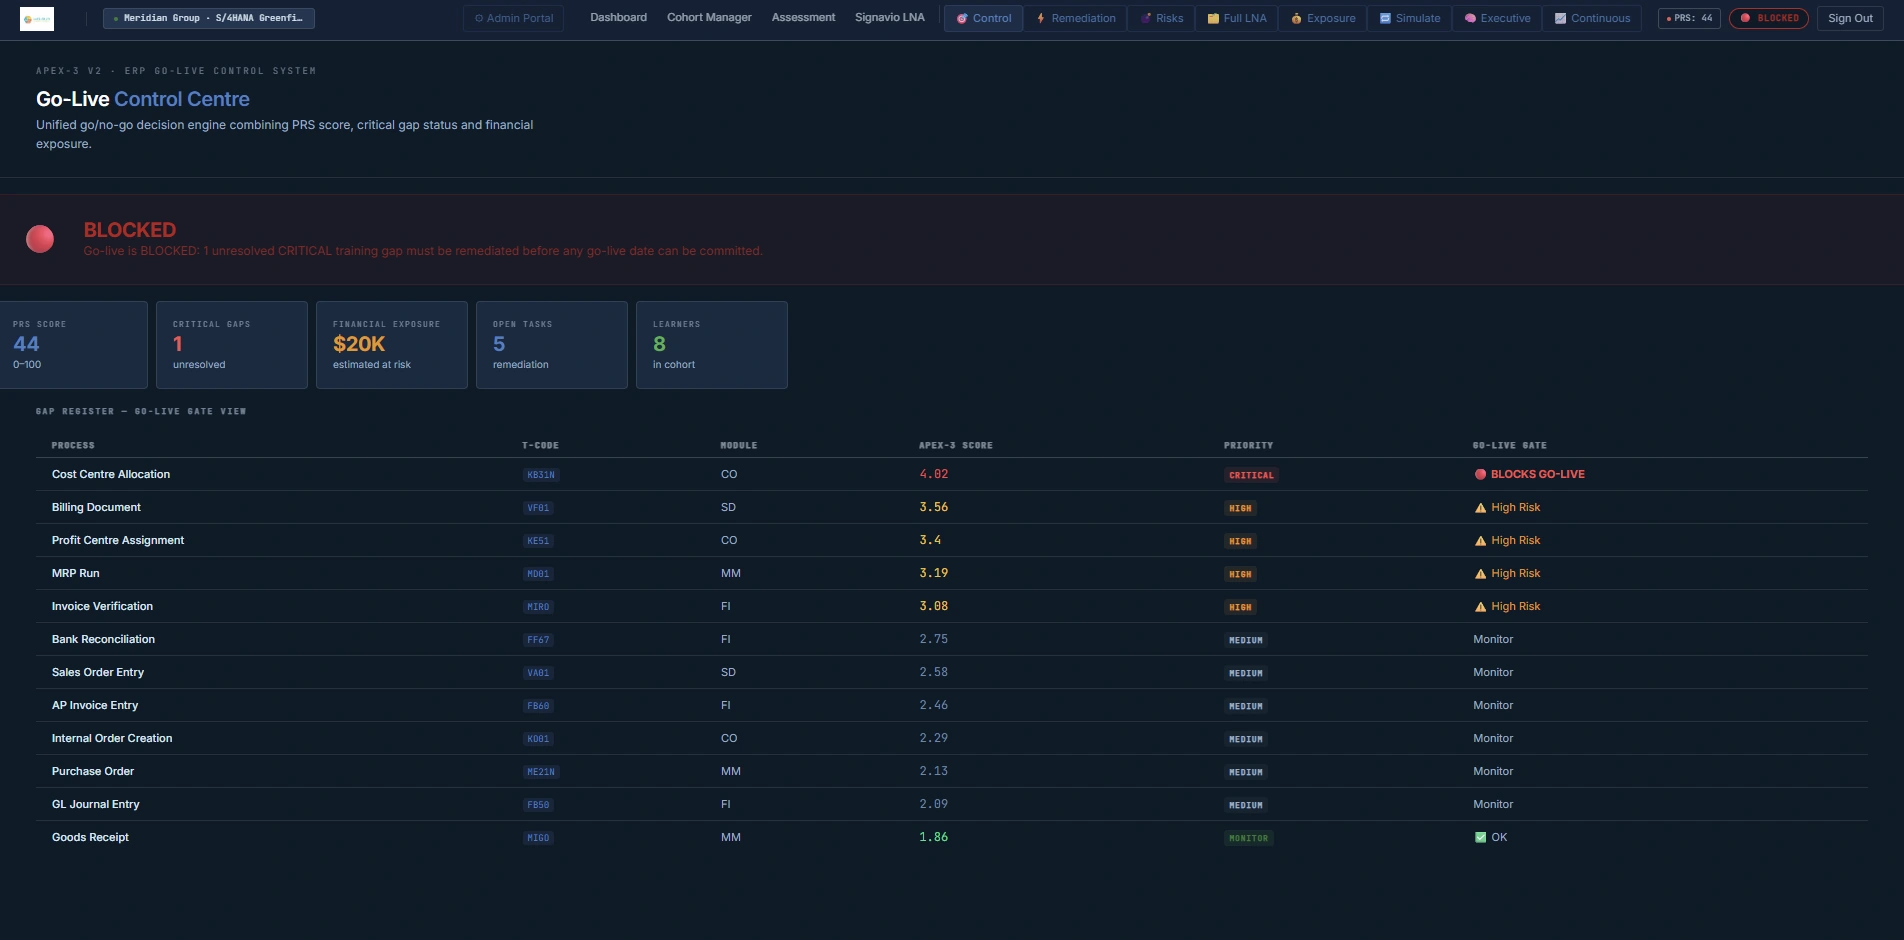Open the Simulate tab
Image resolution: width=1904 pixels, height=940 pixels.
coord(1410,18)
